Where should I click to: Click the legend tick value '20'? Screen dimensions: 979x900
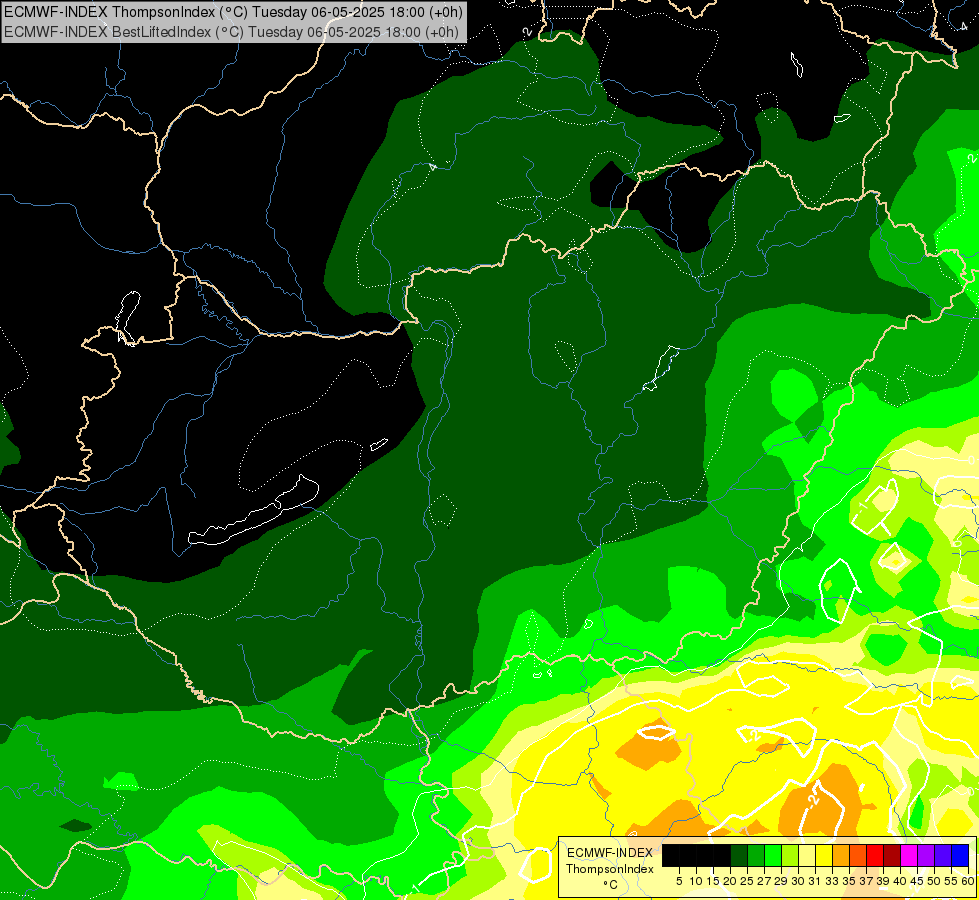tap(731, 881)
